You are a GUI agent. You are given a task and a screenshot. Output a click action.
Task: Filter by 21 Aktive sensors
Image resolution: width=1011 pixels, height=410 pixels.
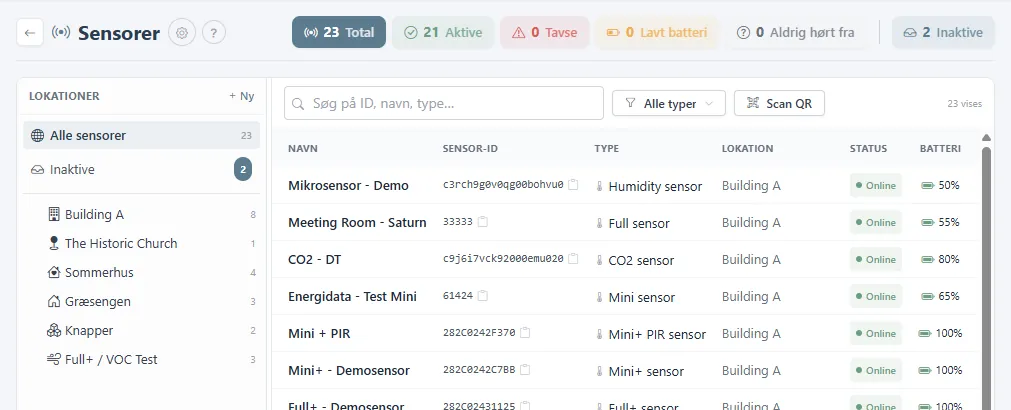click(x=443, y=32)
